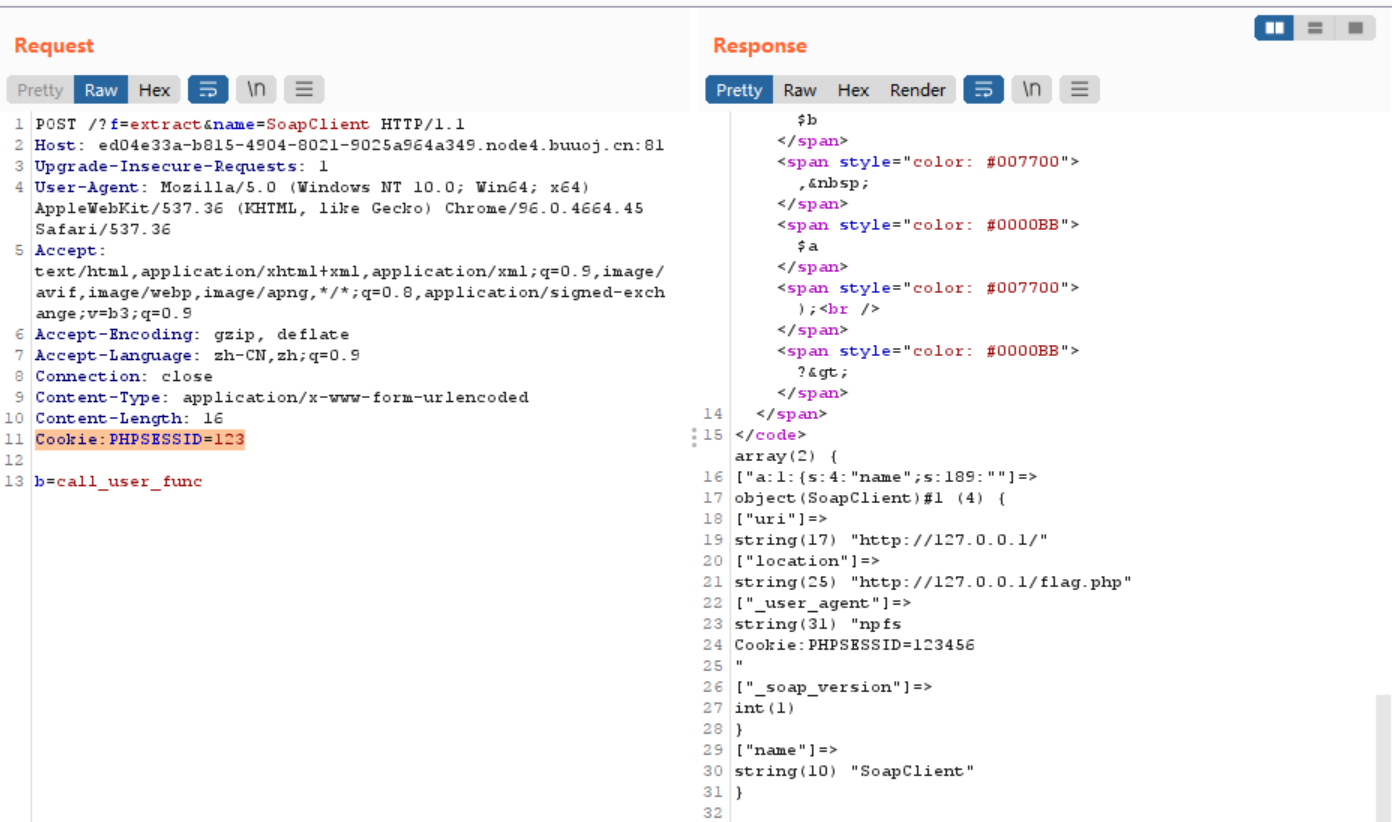Click the Accept-Language header line

(197, 355)
